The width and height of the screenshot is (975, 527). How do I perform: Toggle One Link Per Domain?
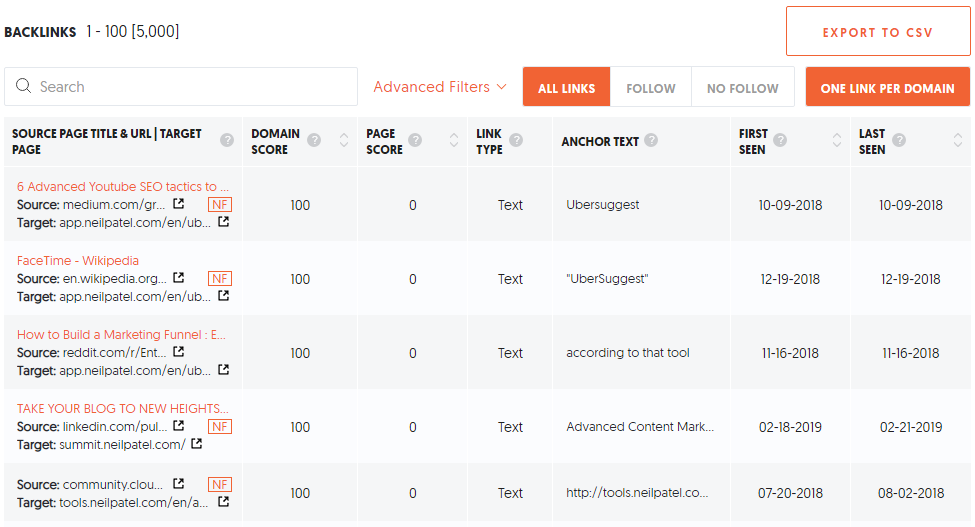[x=887, y=87]
